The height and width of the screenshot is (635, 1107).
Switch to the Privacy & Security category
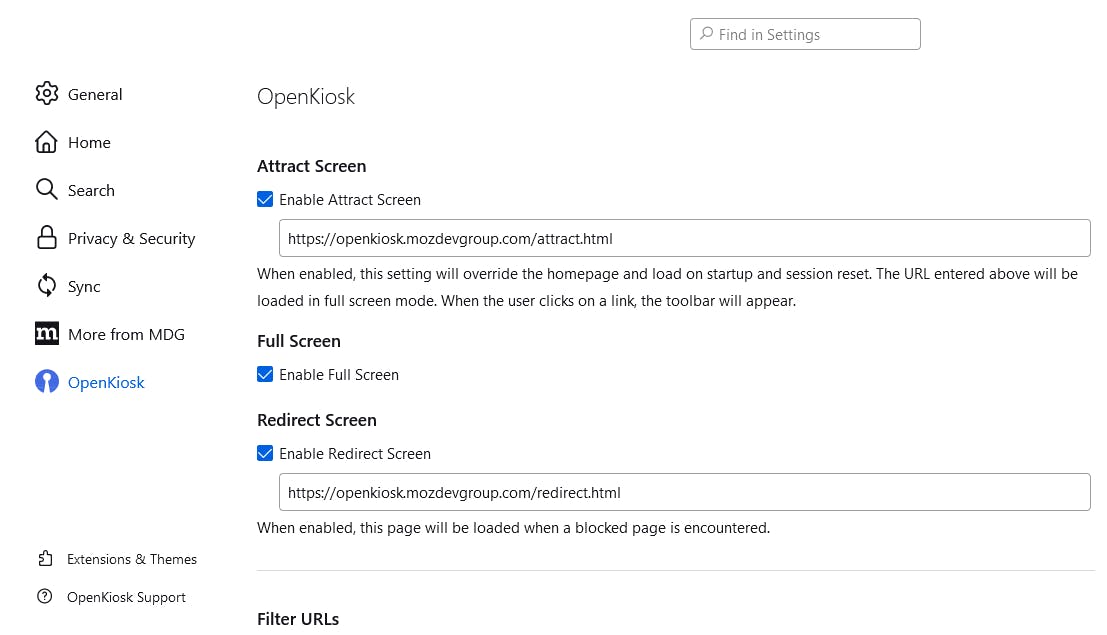pyautogui.click(x=131, y=238)
